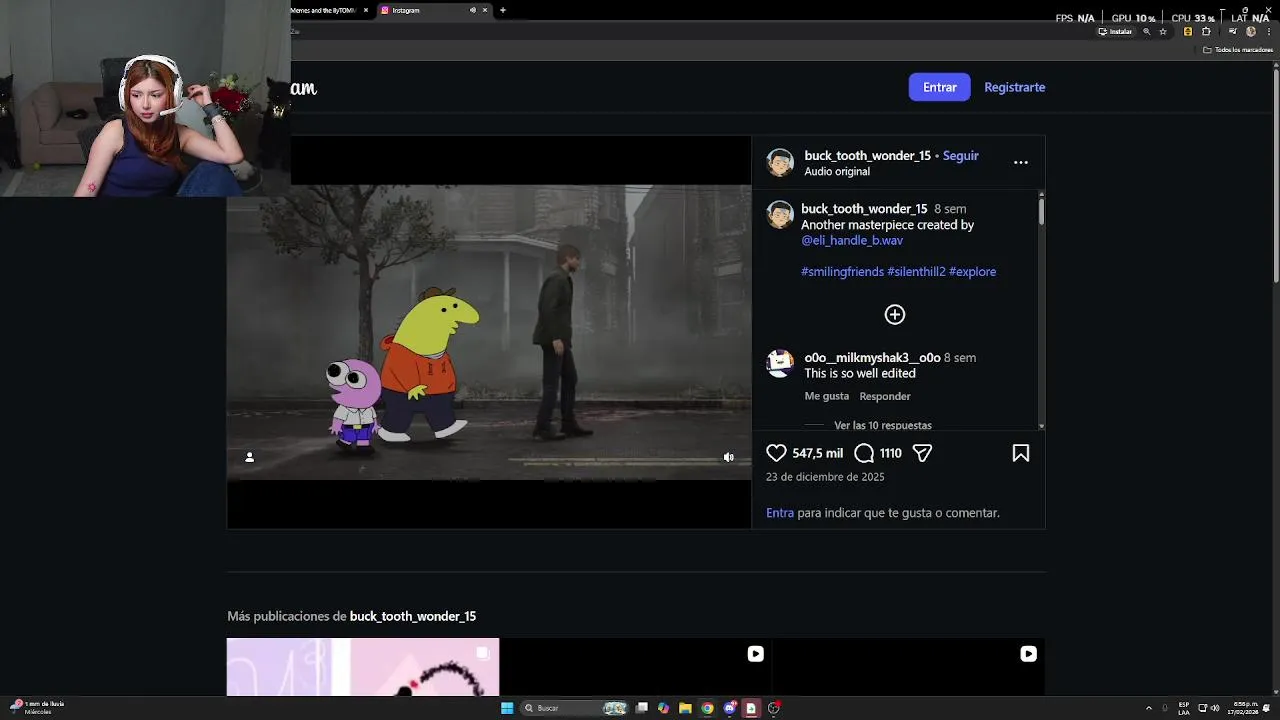The height and width of the screenshot is (720, 1280).
Task: Open the Windows Start menu
Action: [x=507, y=708]
